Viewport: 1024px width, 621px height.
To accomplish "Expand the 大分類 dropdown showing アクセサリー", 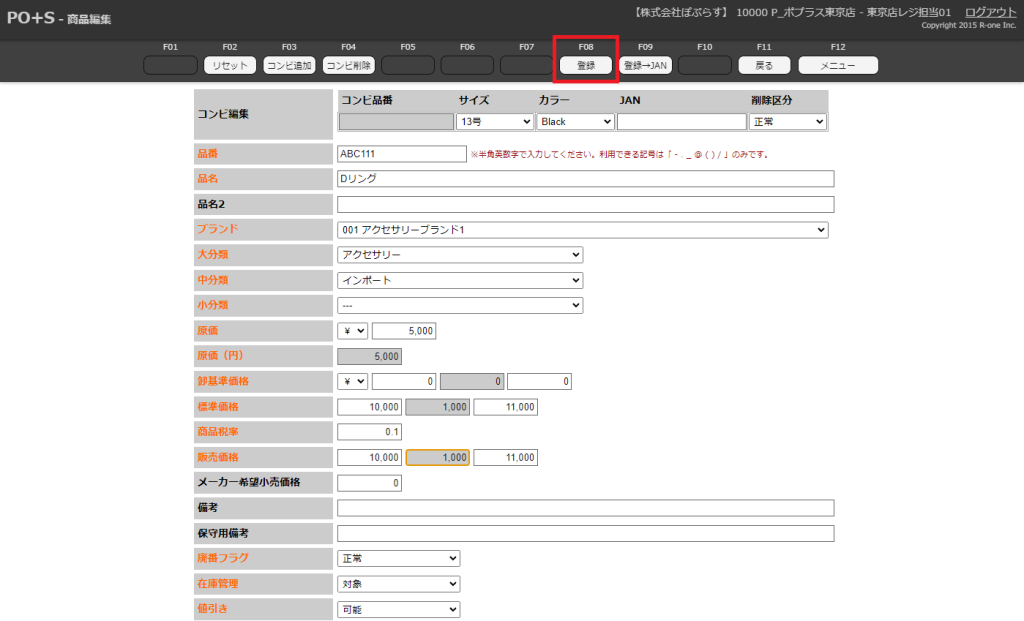I will (460, 255).
